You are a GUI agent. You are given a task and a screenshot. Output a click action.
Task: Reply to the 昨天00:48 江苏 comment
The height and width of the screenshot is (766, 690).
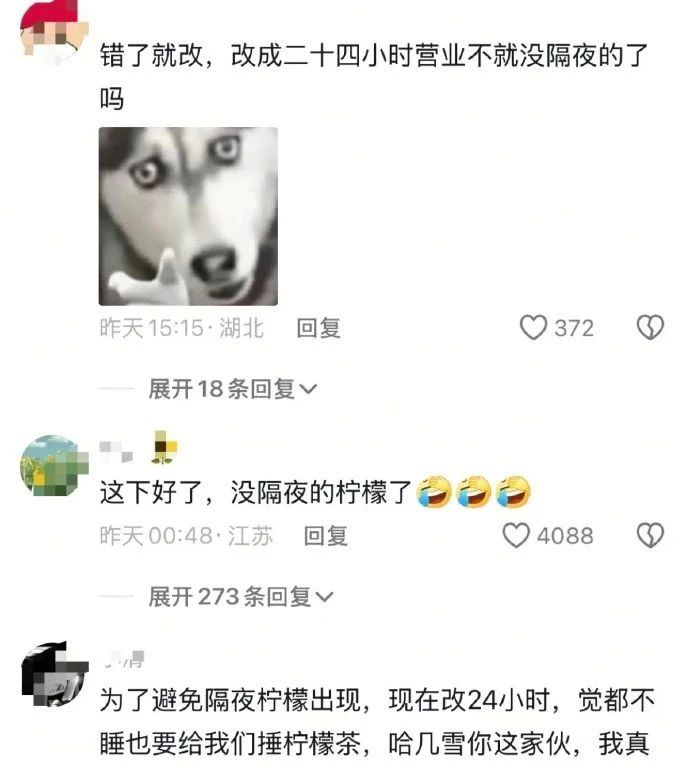[x=325, y=536]
